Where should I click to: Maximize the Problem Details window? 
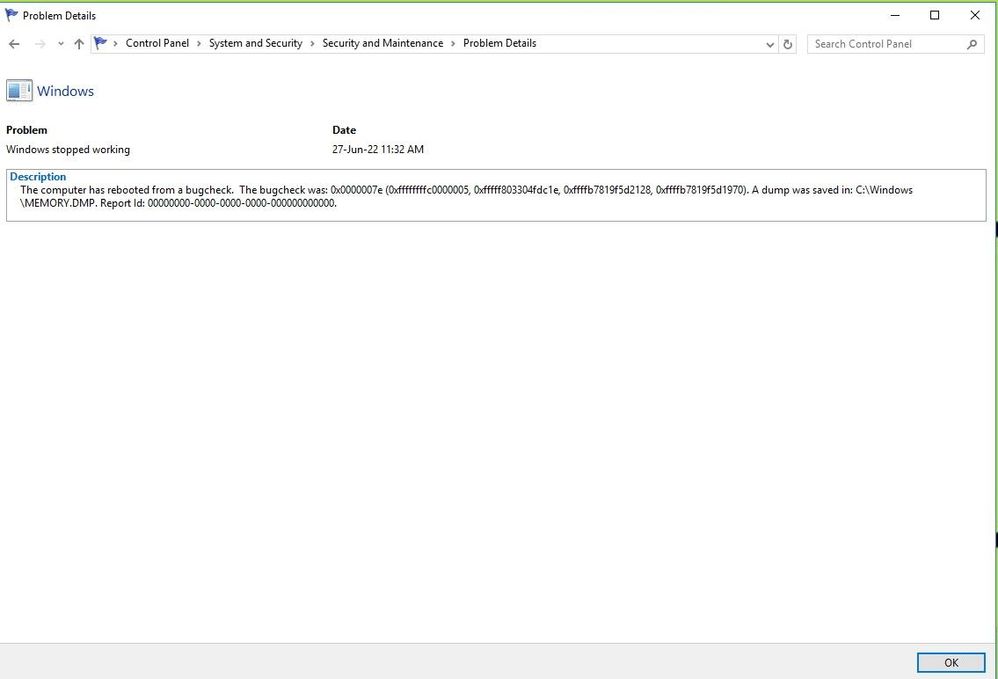point(934,15)
